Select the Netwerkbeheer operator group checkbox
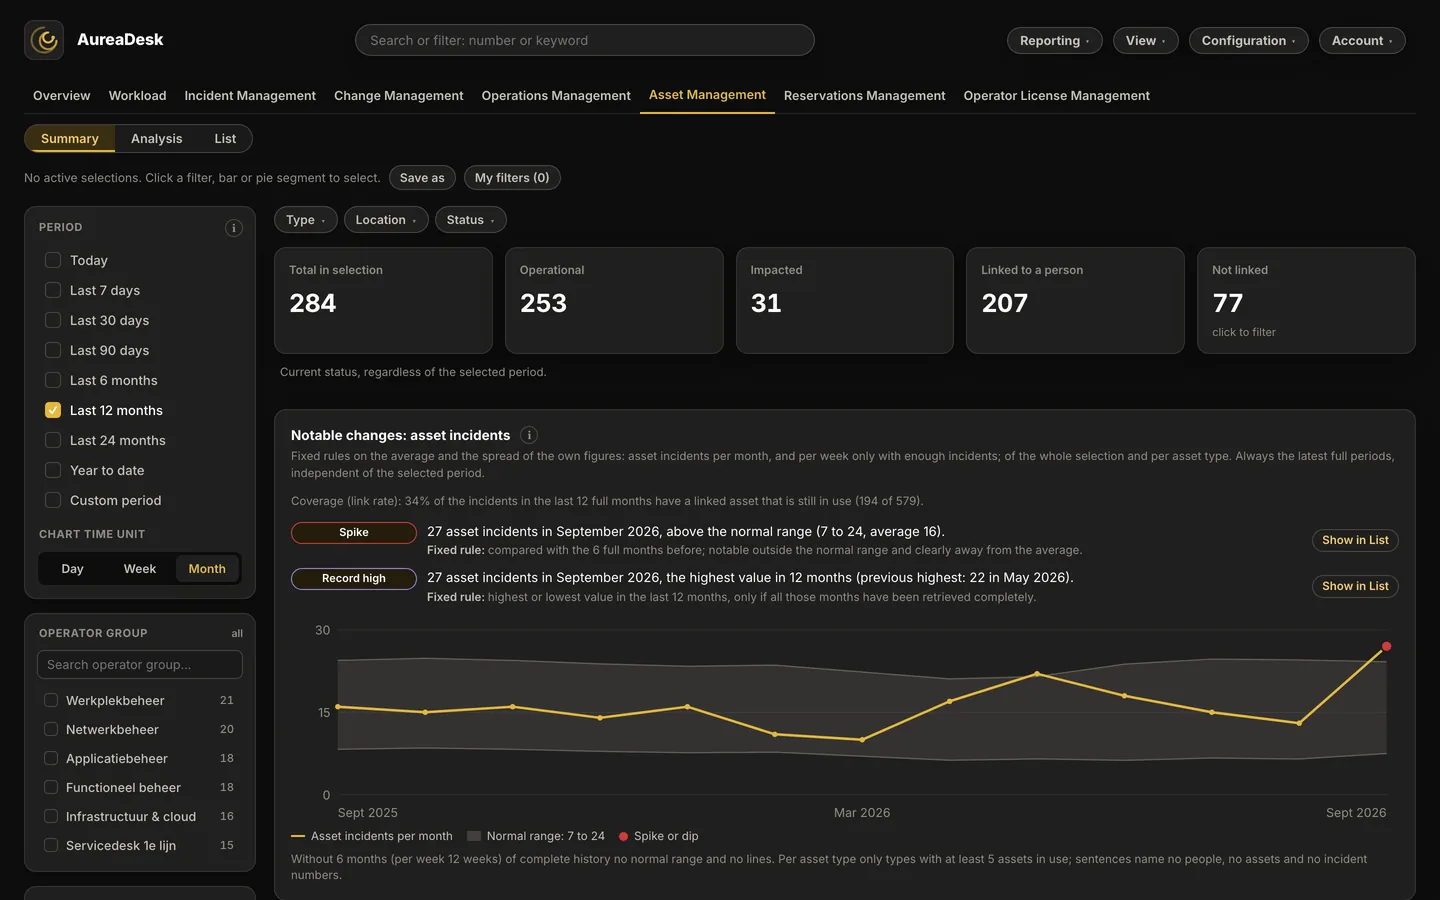This screenshot has width=1440, height=900. 51,729
